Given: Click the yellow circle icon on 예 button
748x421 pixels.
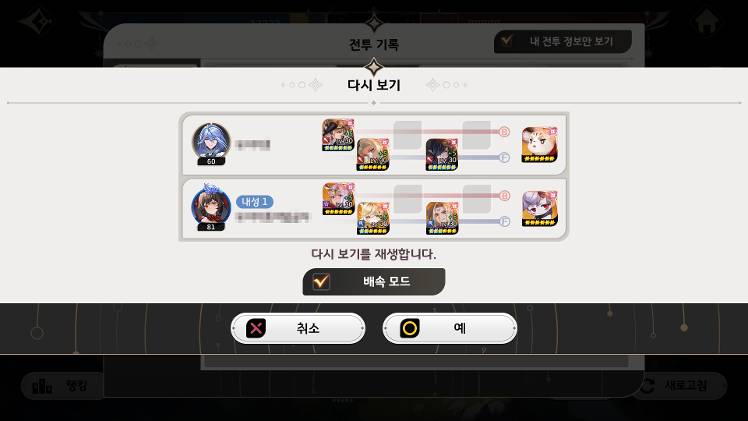Looking at the screenshot, I should (410, 328).
